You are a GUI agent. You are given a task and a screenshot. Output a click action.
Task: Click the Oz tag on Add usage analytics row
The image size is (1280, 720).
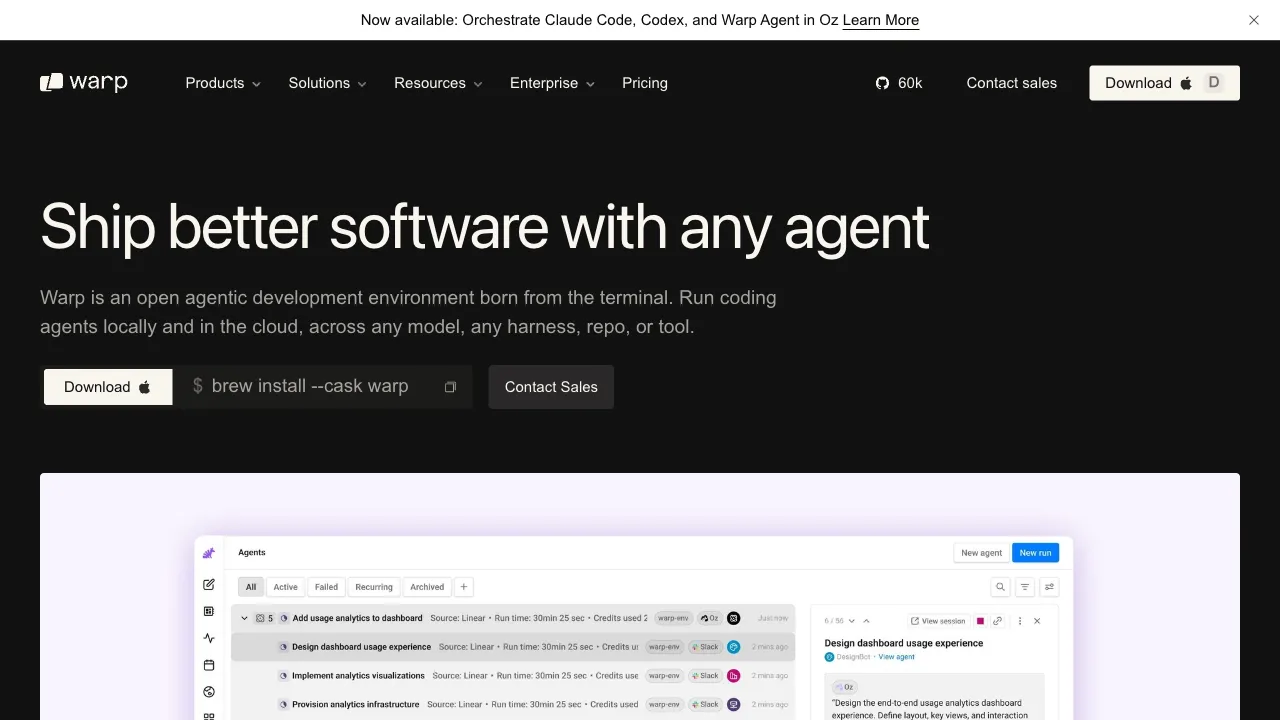(709, 618)
